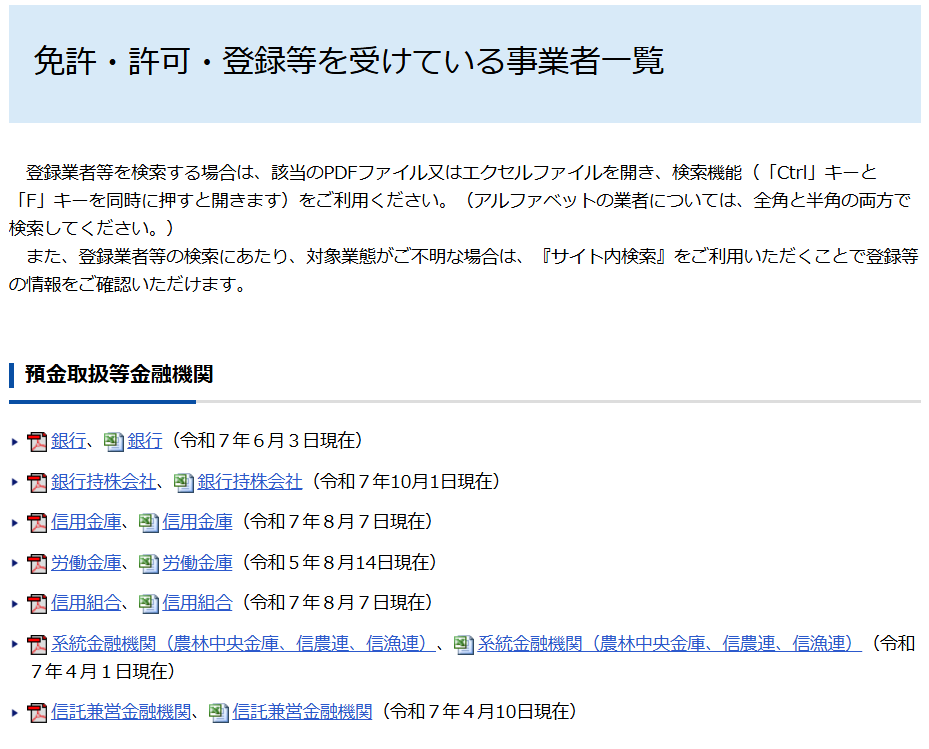Screen dimensions: 929x749
Task: Click the Excel icon for 信託兼営金融機関
Action: (219, 713)
